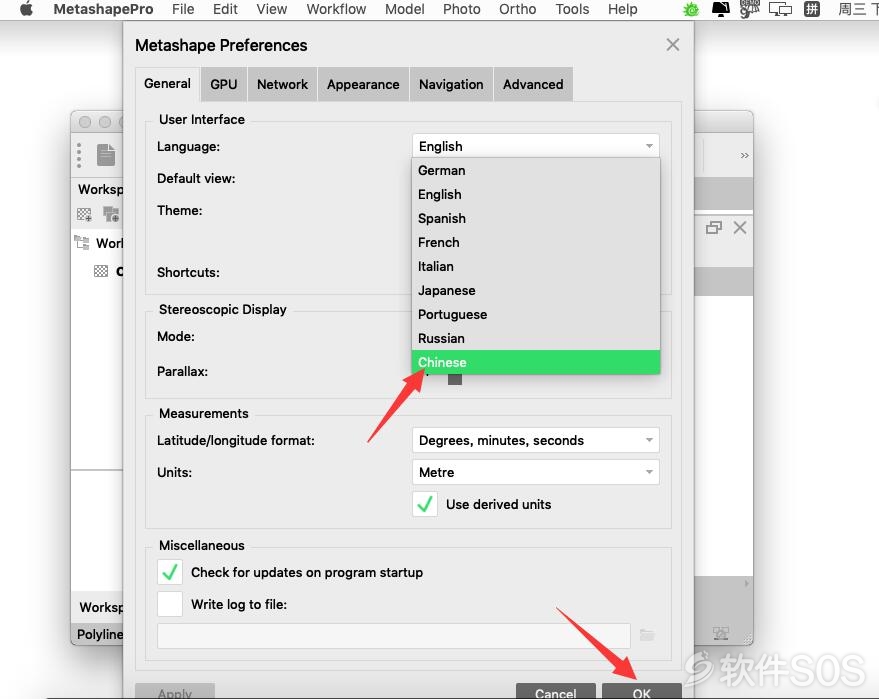The height and width of the screenshot is (699, 879).
Task: Open the Help menu
Action: pyautogui.click(x=623, y=10)
